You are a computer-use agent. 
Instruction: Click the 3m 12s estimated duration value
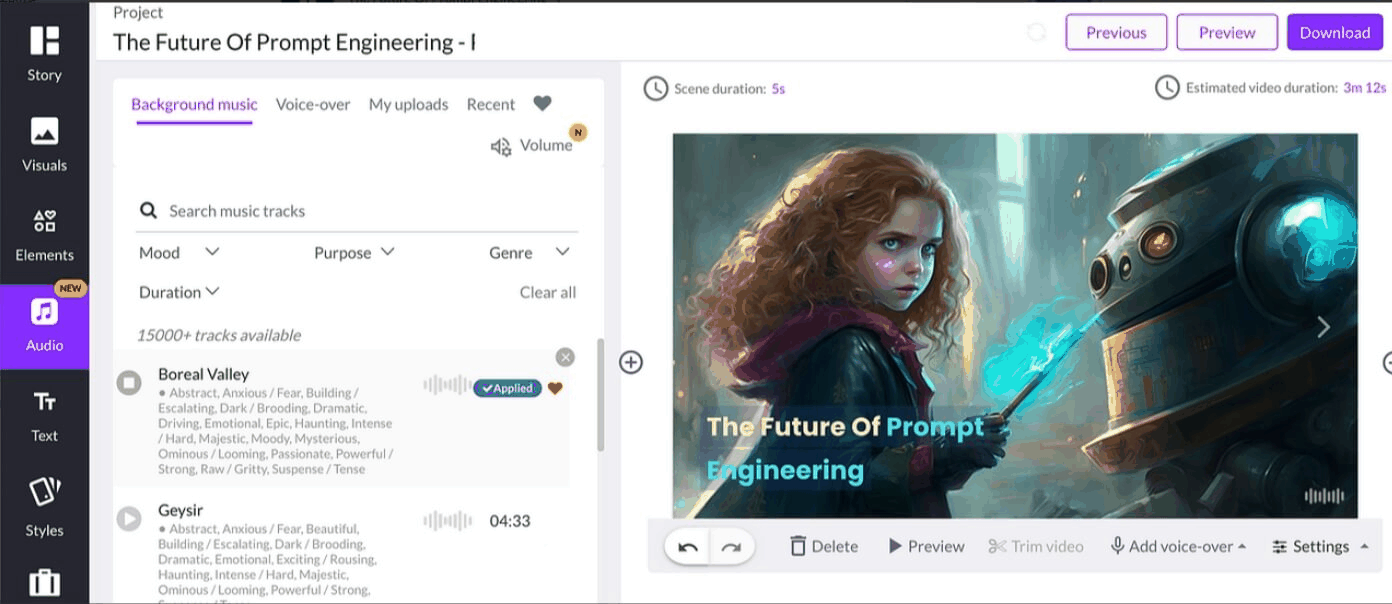pos(1364,87)
